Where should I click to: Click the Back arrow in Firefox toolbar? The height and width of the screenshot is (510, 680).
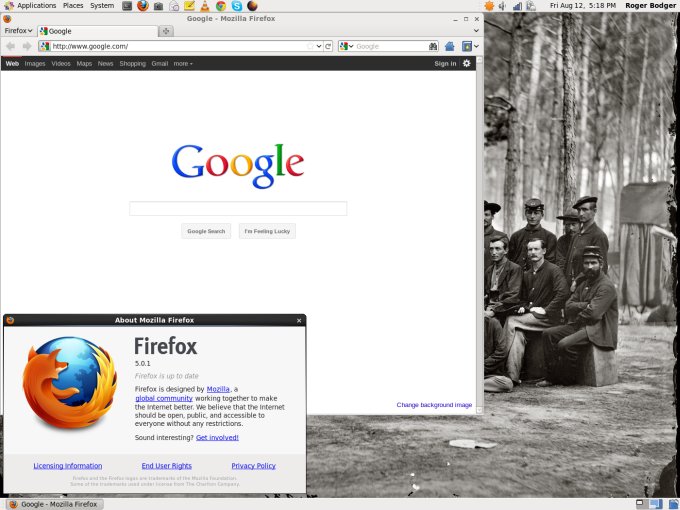click(x=10, y=46)
